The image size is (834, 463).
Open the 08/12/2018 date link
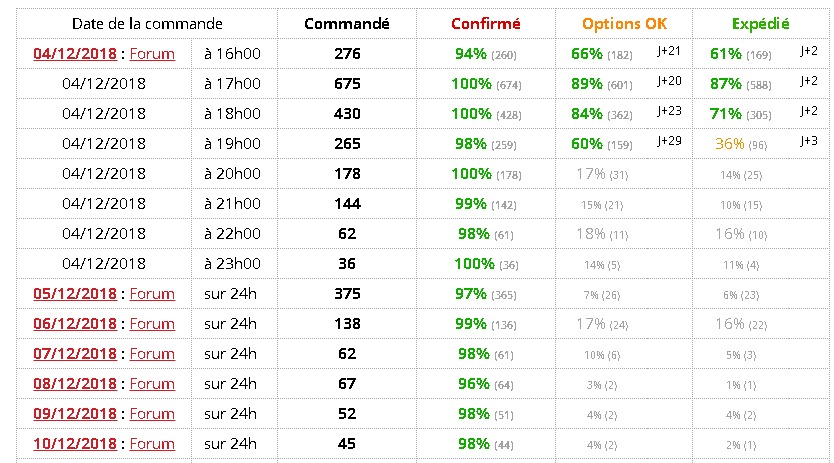pos(74,384)
